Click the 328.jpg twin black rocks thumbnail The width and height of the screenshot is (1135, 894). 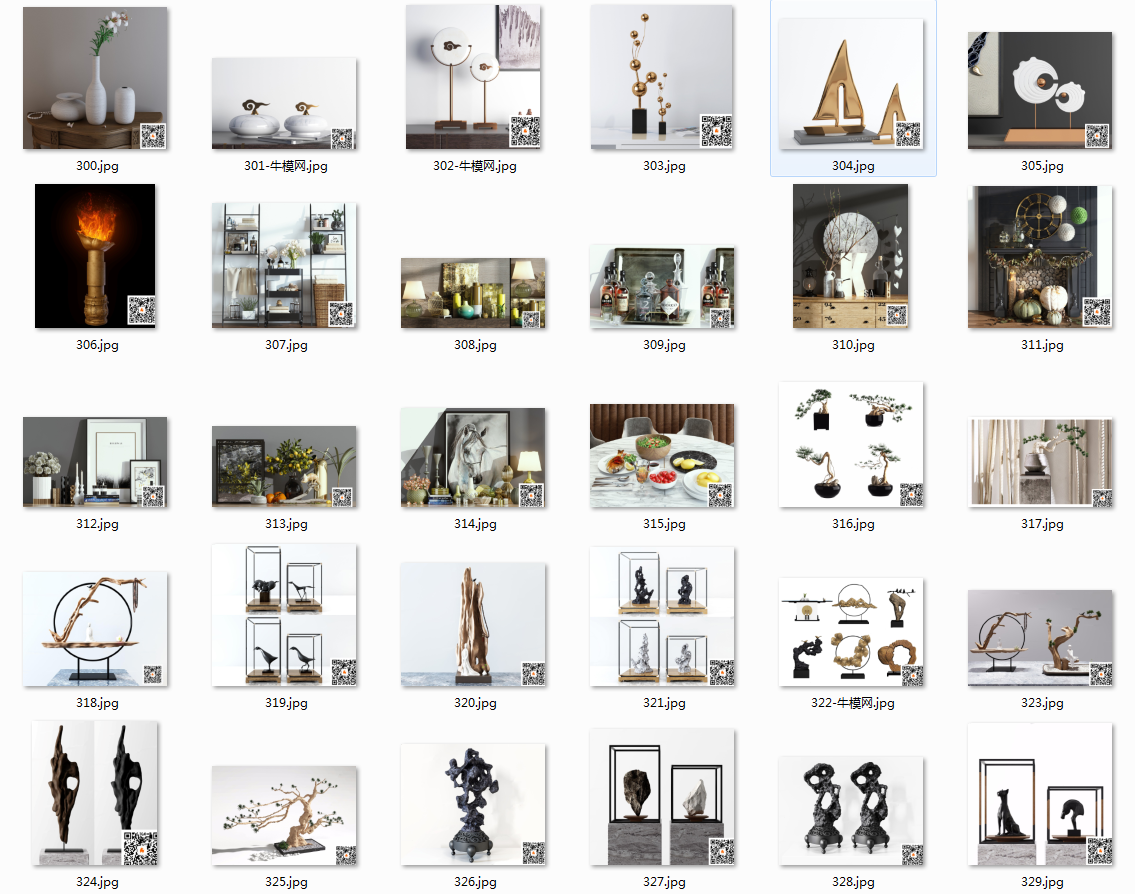[x=851, y=811]
